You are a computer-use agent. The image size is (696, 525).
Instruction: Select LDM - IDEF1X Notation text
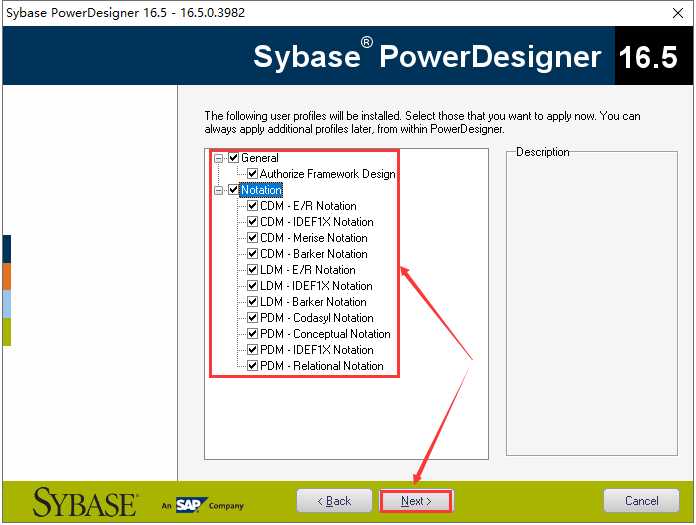[316, 286]
